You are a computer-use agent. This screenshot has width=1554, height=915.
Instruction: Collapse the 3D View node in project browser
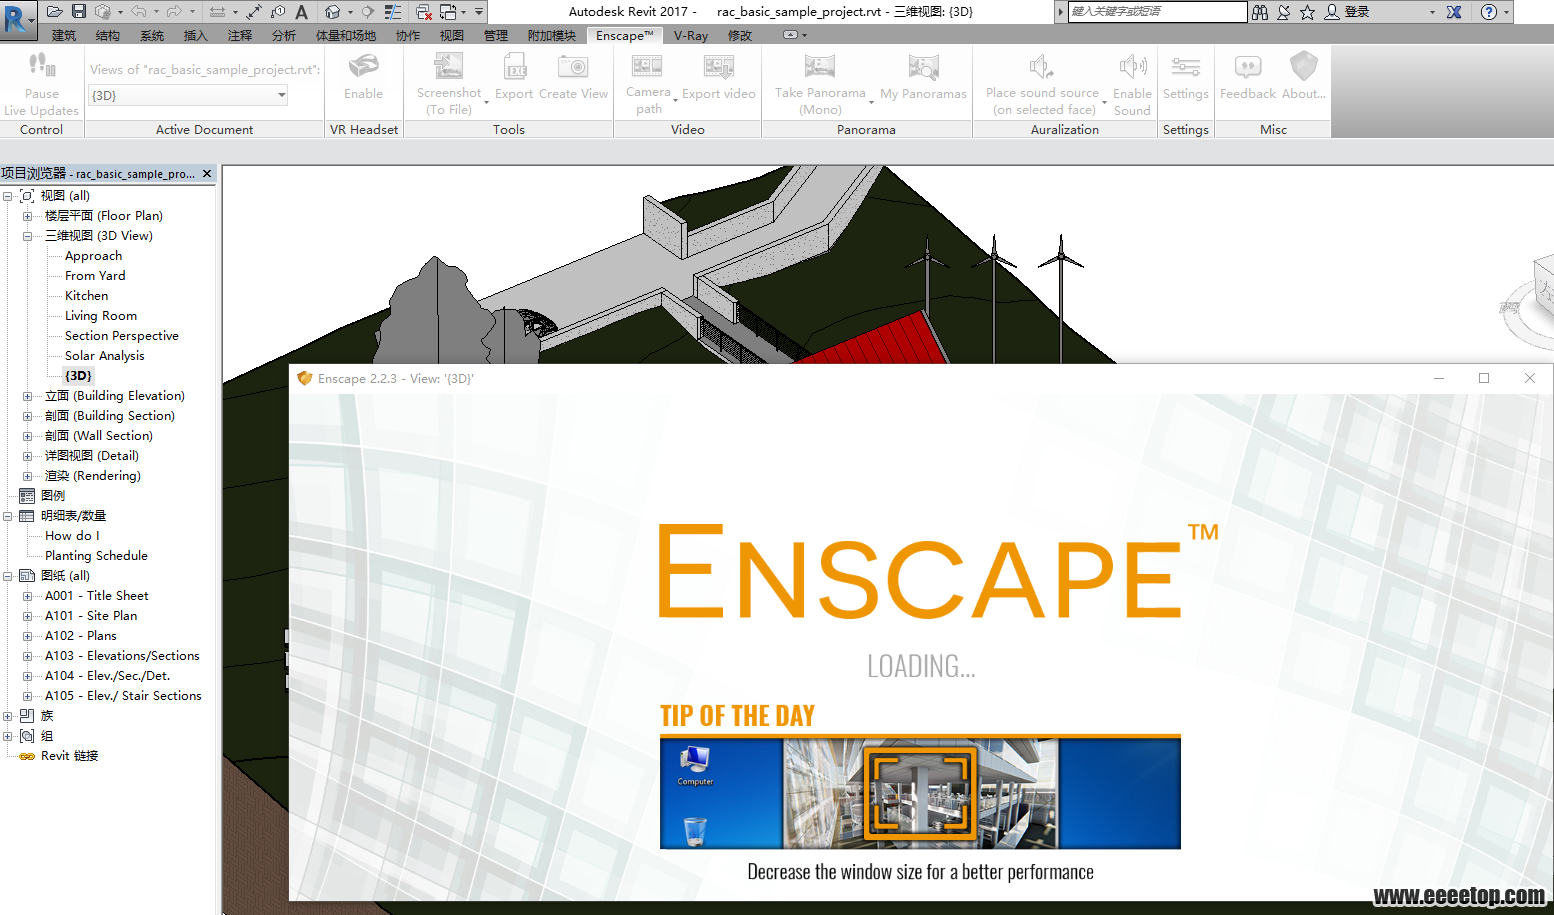(28, 236)
